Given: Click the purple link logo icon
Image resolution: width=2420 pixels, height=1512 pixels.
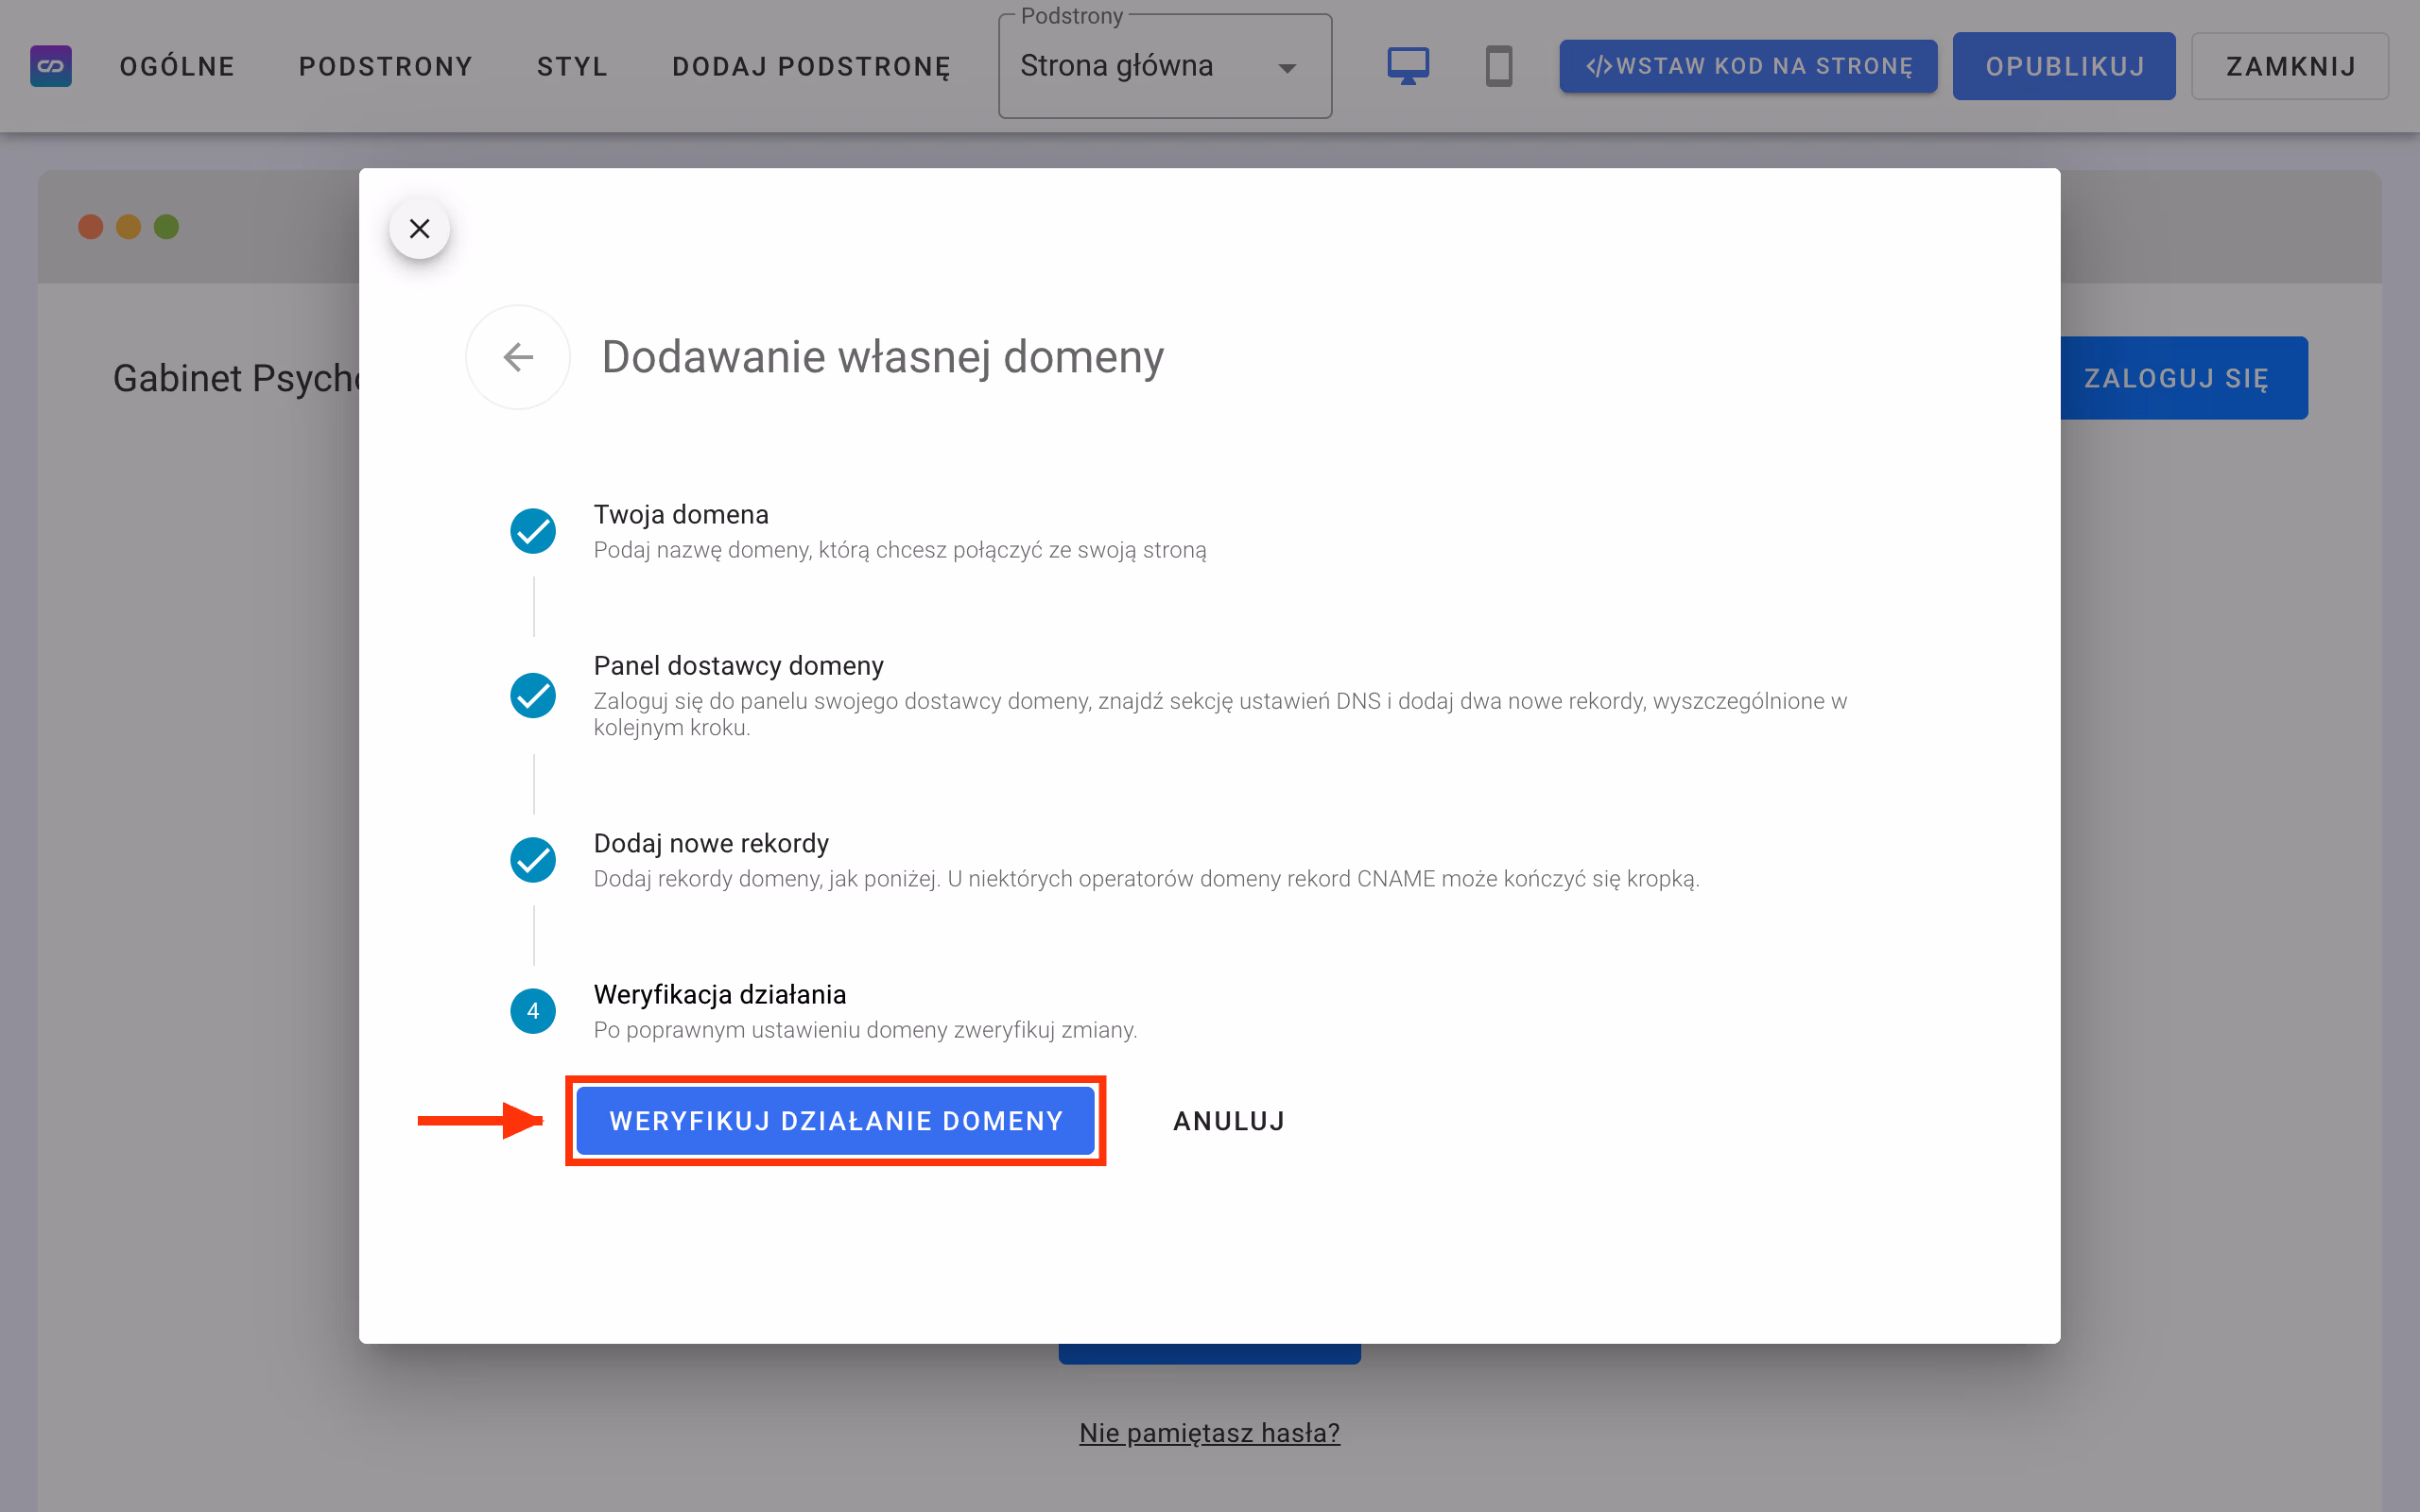Looking at the screenshot, I should (x=51, y=66).
